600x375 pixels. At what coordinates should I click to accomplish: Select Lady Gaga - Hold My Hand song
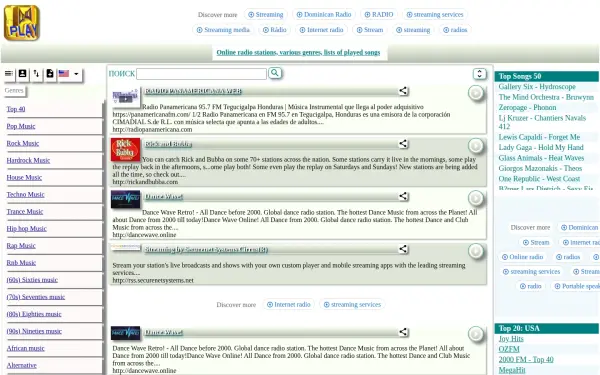pyautogui.click(x=541, y=147)
